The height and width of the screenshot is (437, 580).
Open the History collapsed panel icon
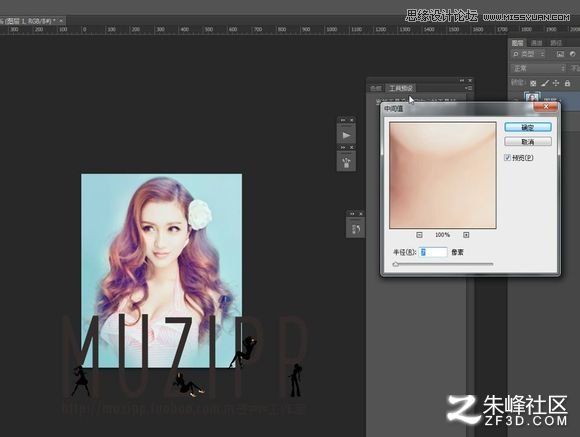pyautogui.click(x=355, y=229)
